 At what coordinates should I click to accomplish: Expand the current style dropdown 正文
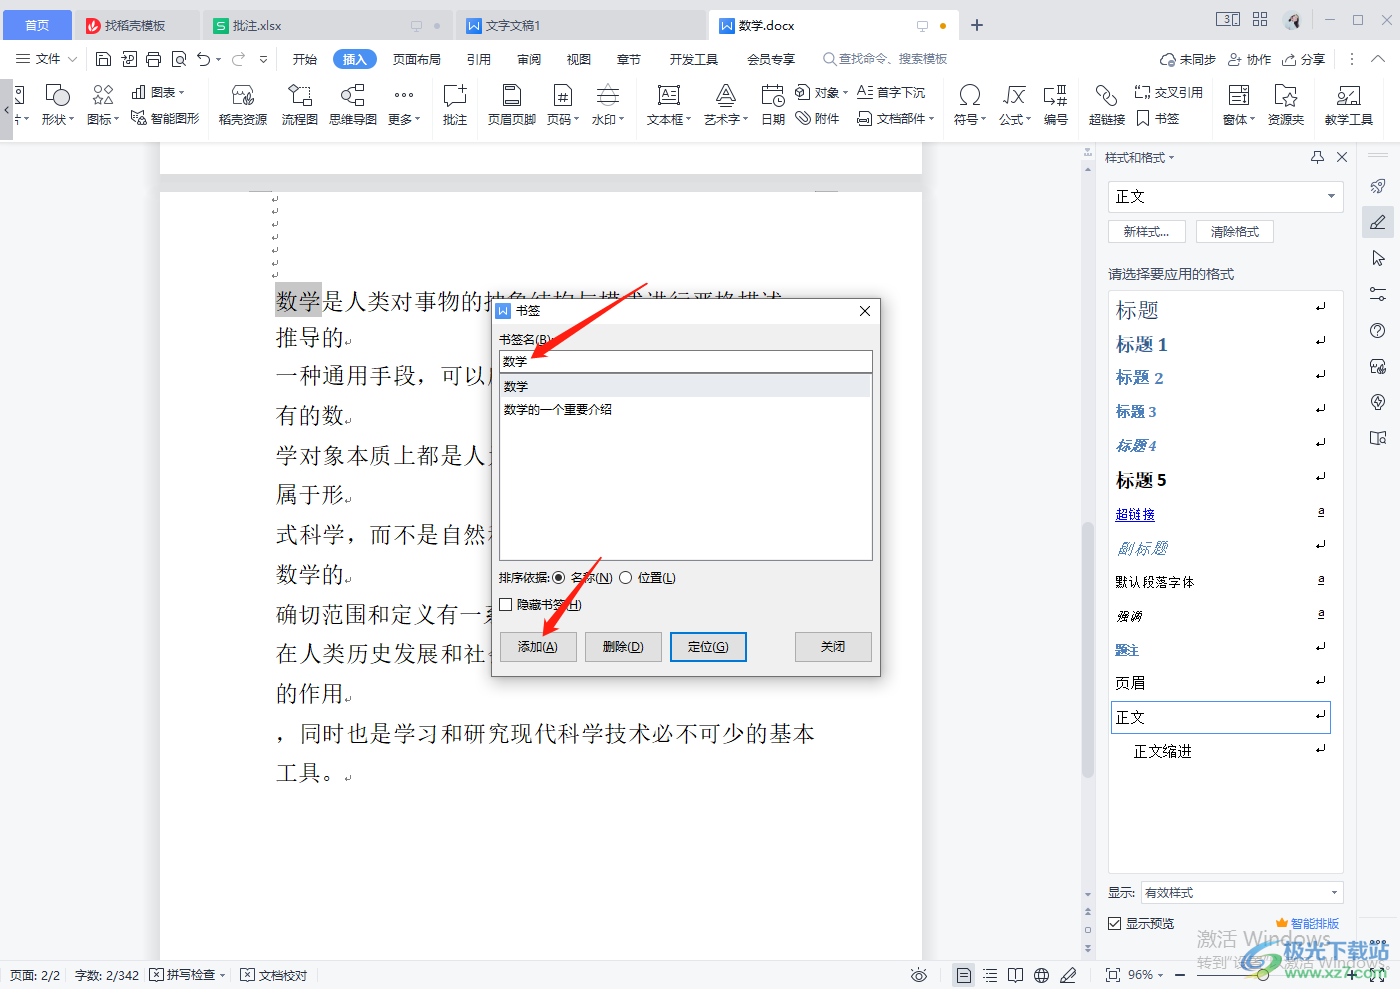pyautogui.click(x=1332, y=197)
